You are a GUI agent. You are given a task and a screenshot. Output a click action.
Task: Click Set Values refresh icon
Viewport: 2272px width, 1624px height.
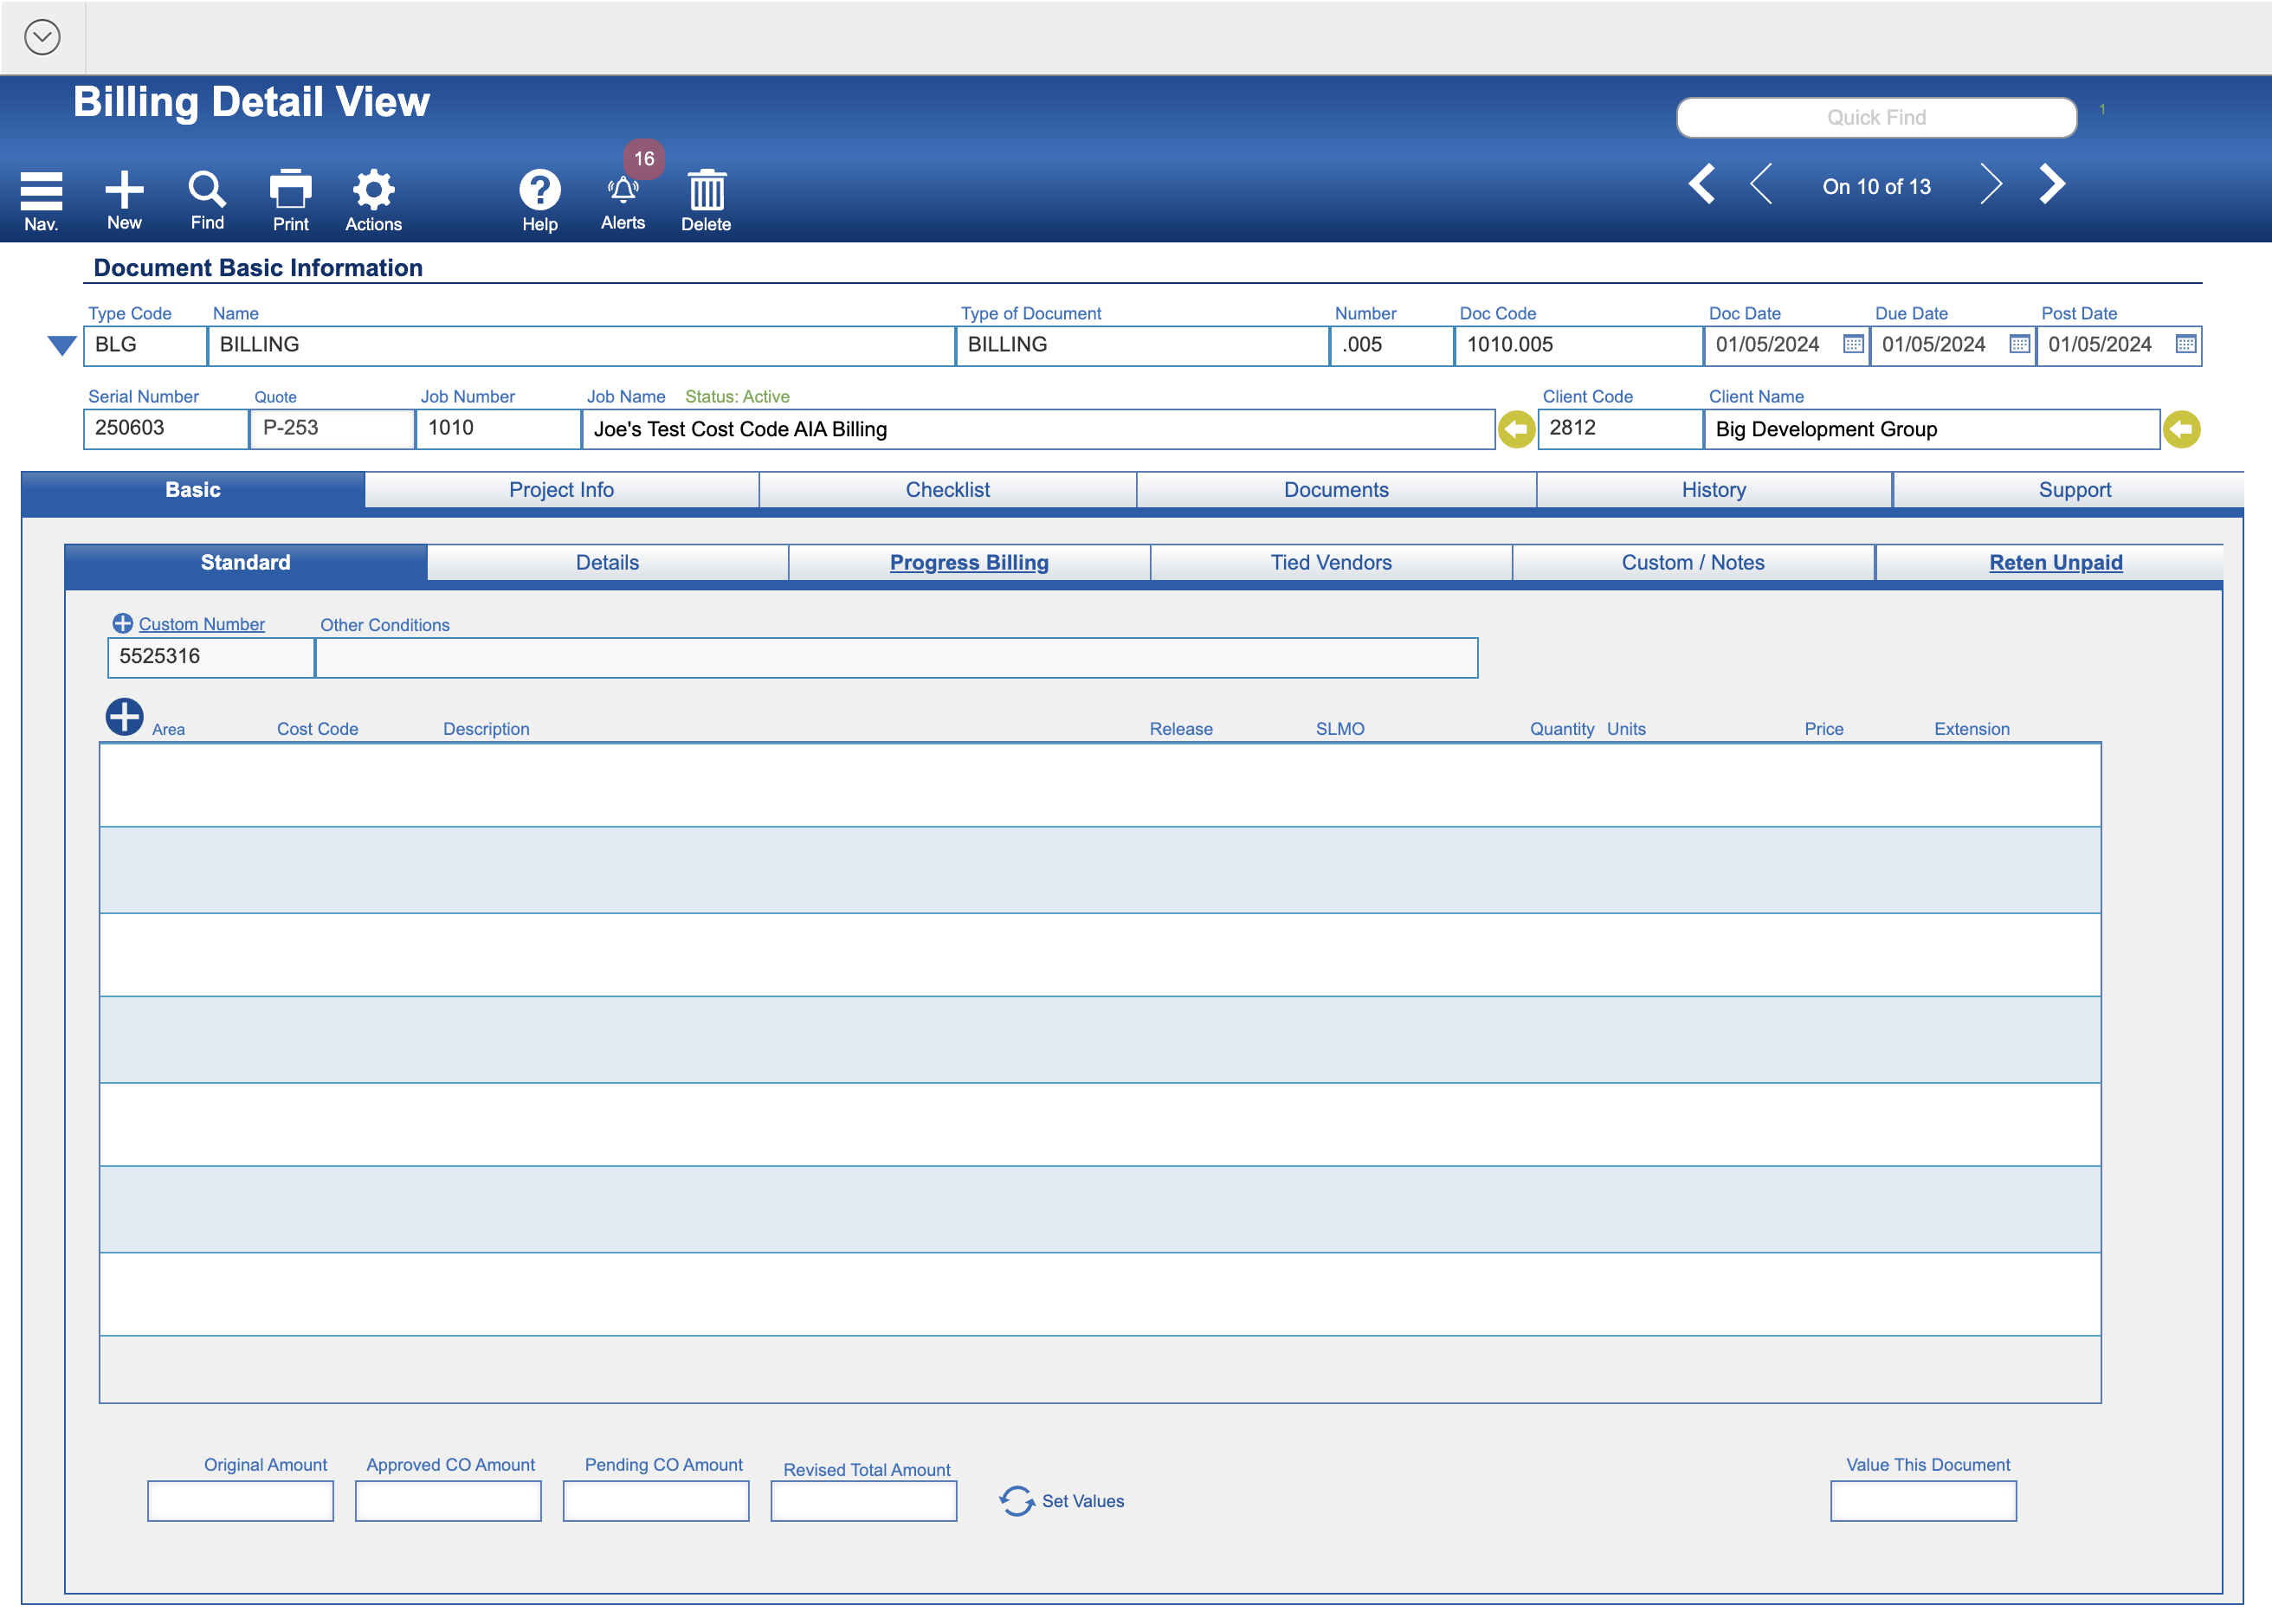1016,1500
